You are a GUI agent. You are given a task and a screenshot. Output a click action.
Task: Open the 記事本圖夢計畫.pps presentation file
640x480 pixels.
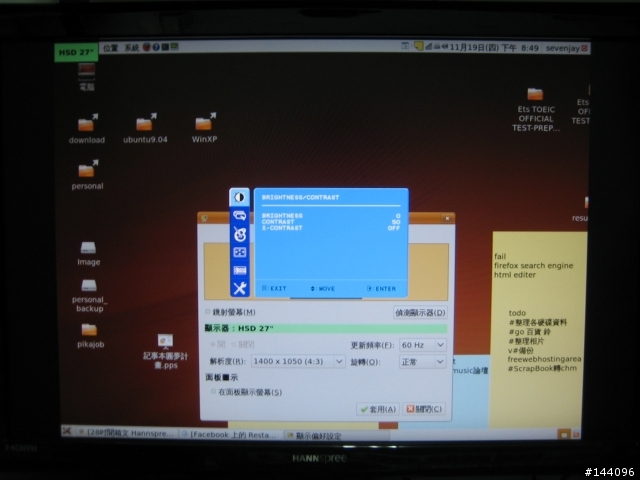click(165, 351)
